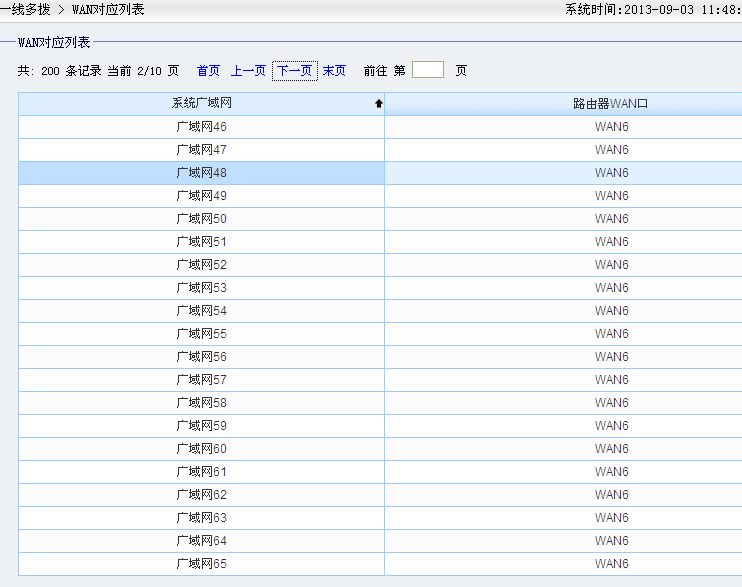The image size is (742, 587).
Task: Go to first page via 首页 link
Action: point(208,71)
